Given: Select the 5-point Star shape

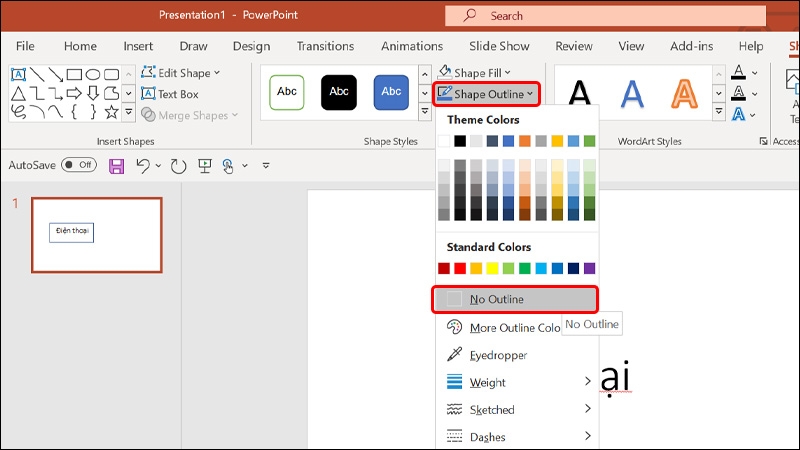Looking at the screenshot, I should tap(111, 112).
